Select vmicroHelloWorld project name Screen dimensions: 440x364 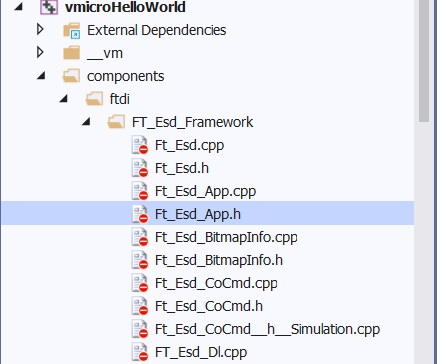(x=125, y=7)
